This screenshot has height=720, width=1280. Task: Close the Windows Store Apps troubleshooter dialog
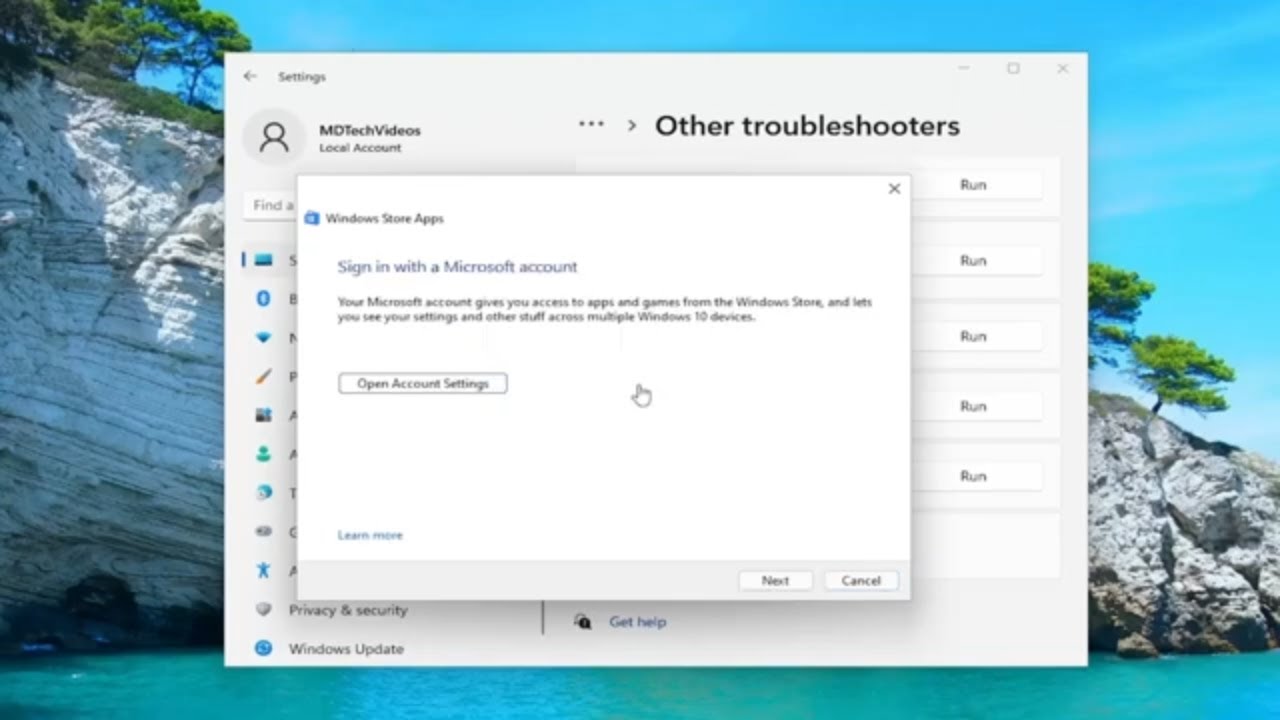click(894, 189)
